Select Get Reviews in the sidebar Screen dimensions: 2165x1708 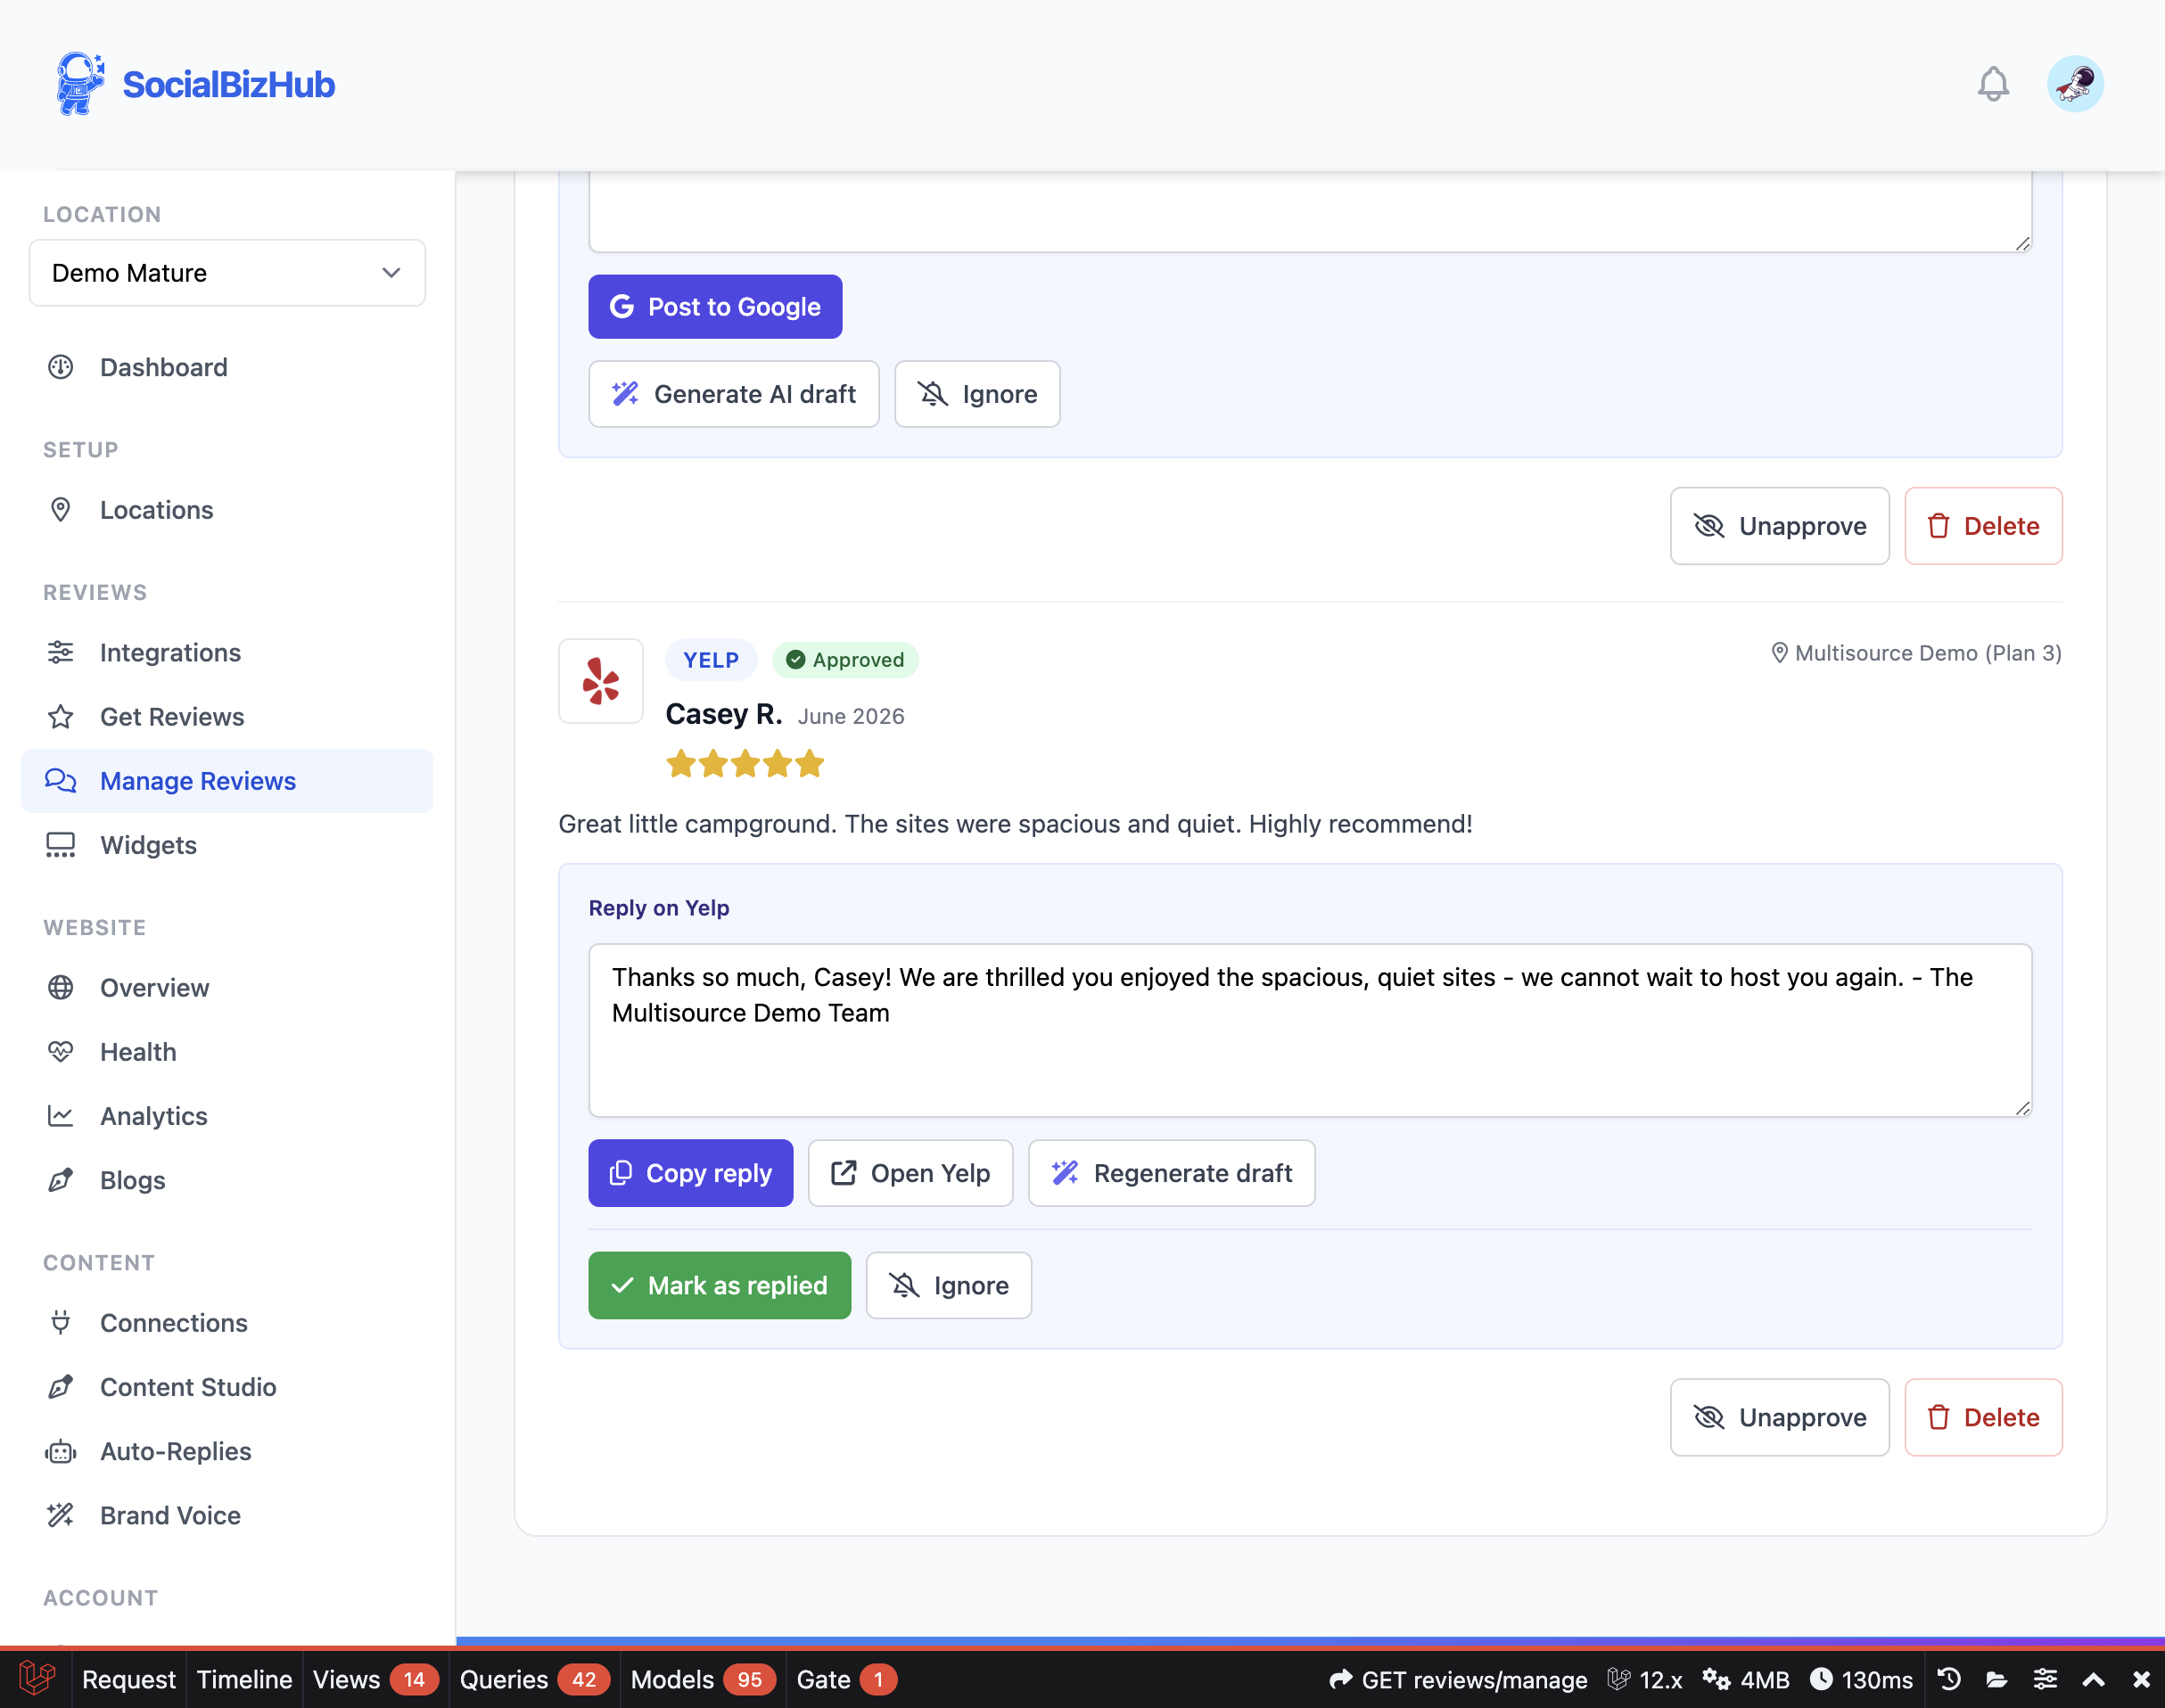(x=227, y=717)
